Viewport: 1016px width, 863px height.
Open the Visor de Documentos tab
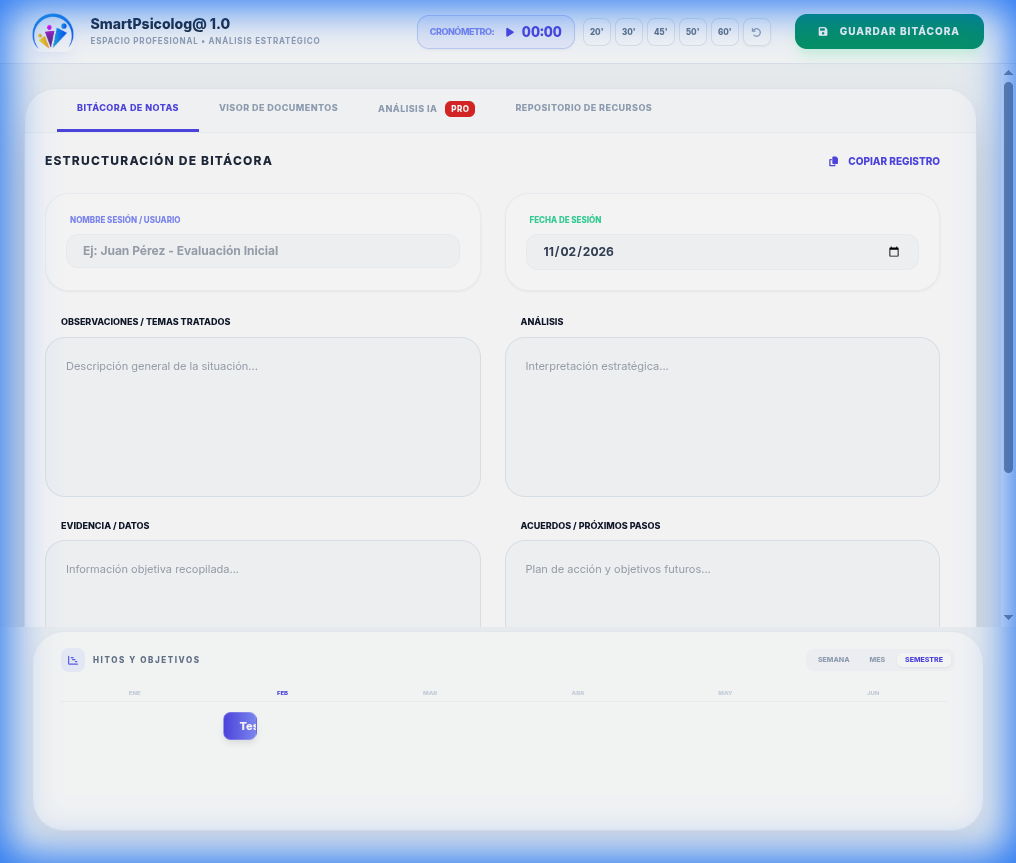[x=278, y=108]
